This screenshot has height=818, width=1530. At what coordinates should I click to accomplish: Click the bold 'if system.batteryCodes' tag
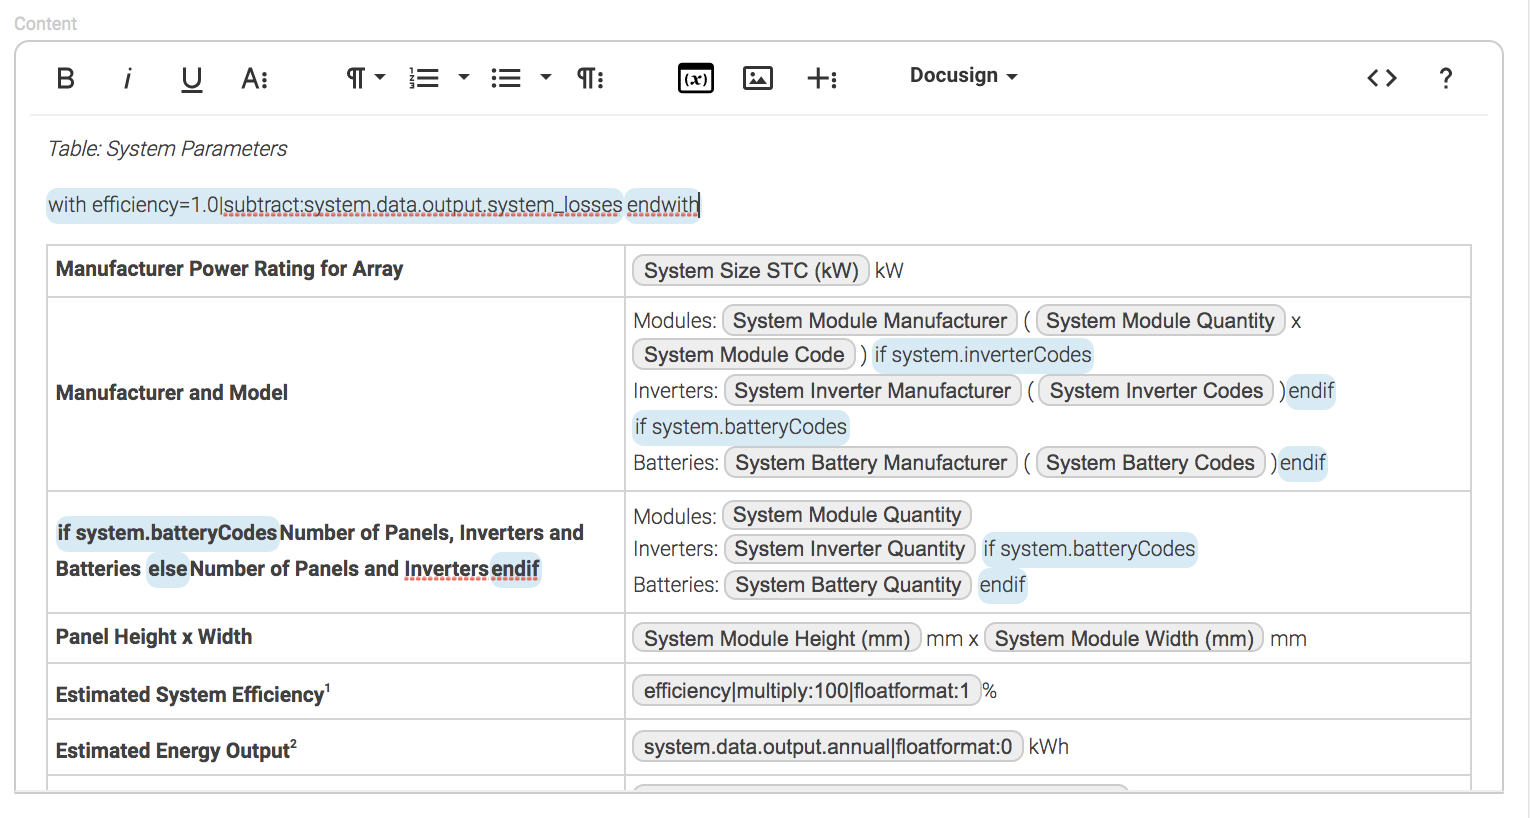point(167,533)
